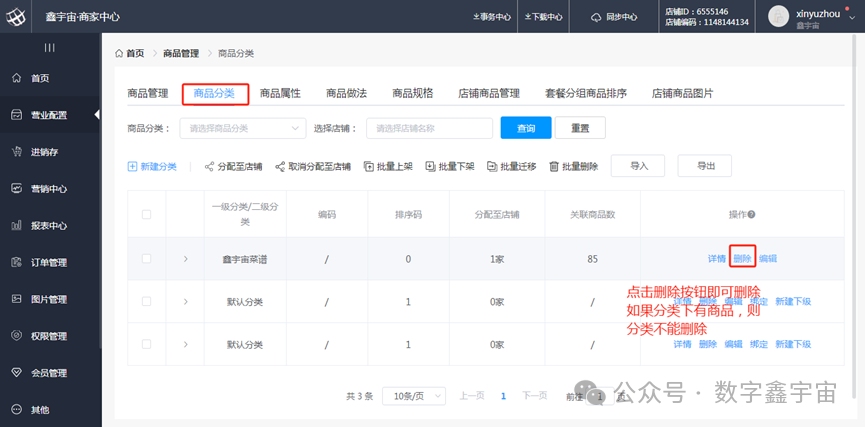Go to 下一页 in pagination

pyautogui.click(x=535, y=396)
